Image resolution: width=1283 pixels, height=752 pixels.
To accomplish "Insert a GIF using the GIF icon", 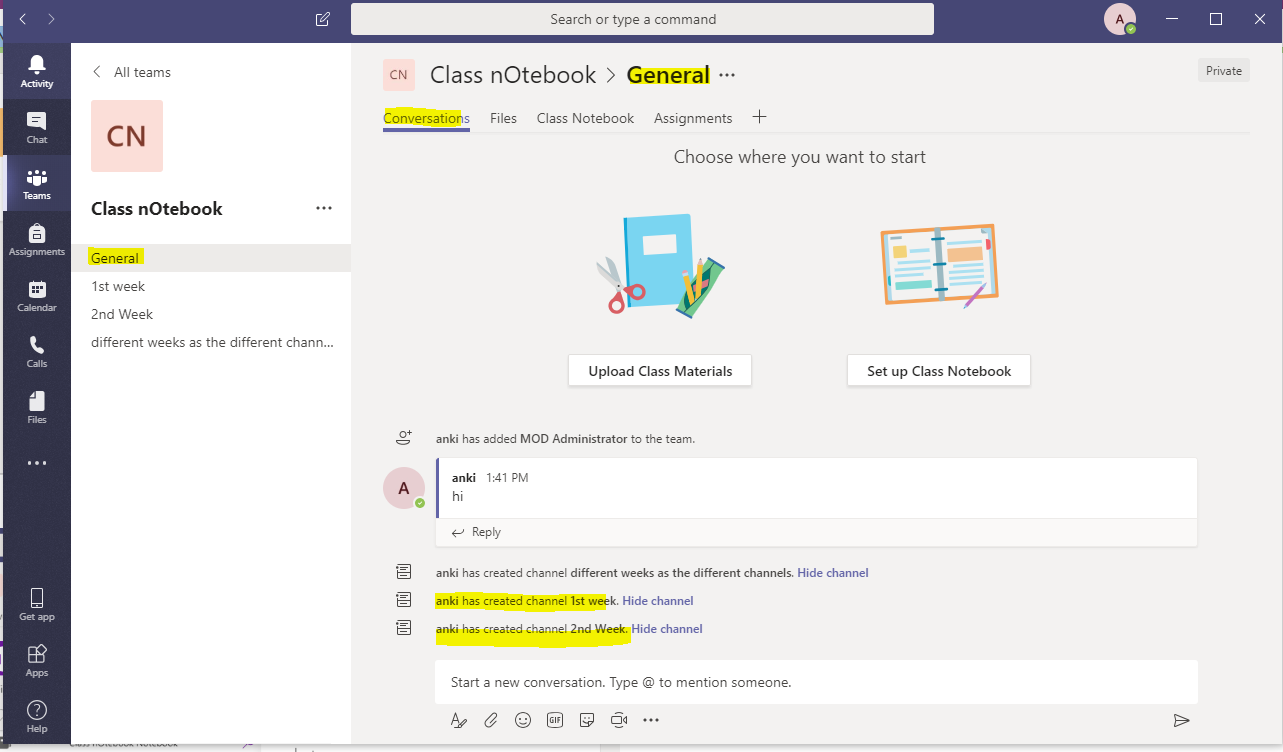I will click(x=555, y=720).
